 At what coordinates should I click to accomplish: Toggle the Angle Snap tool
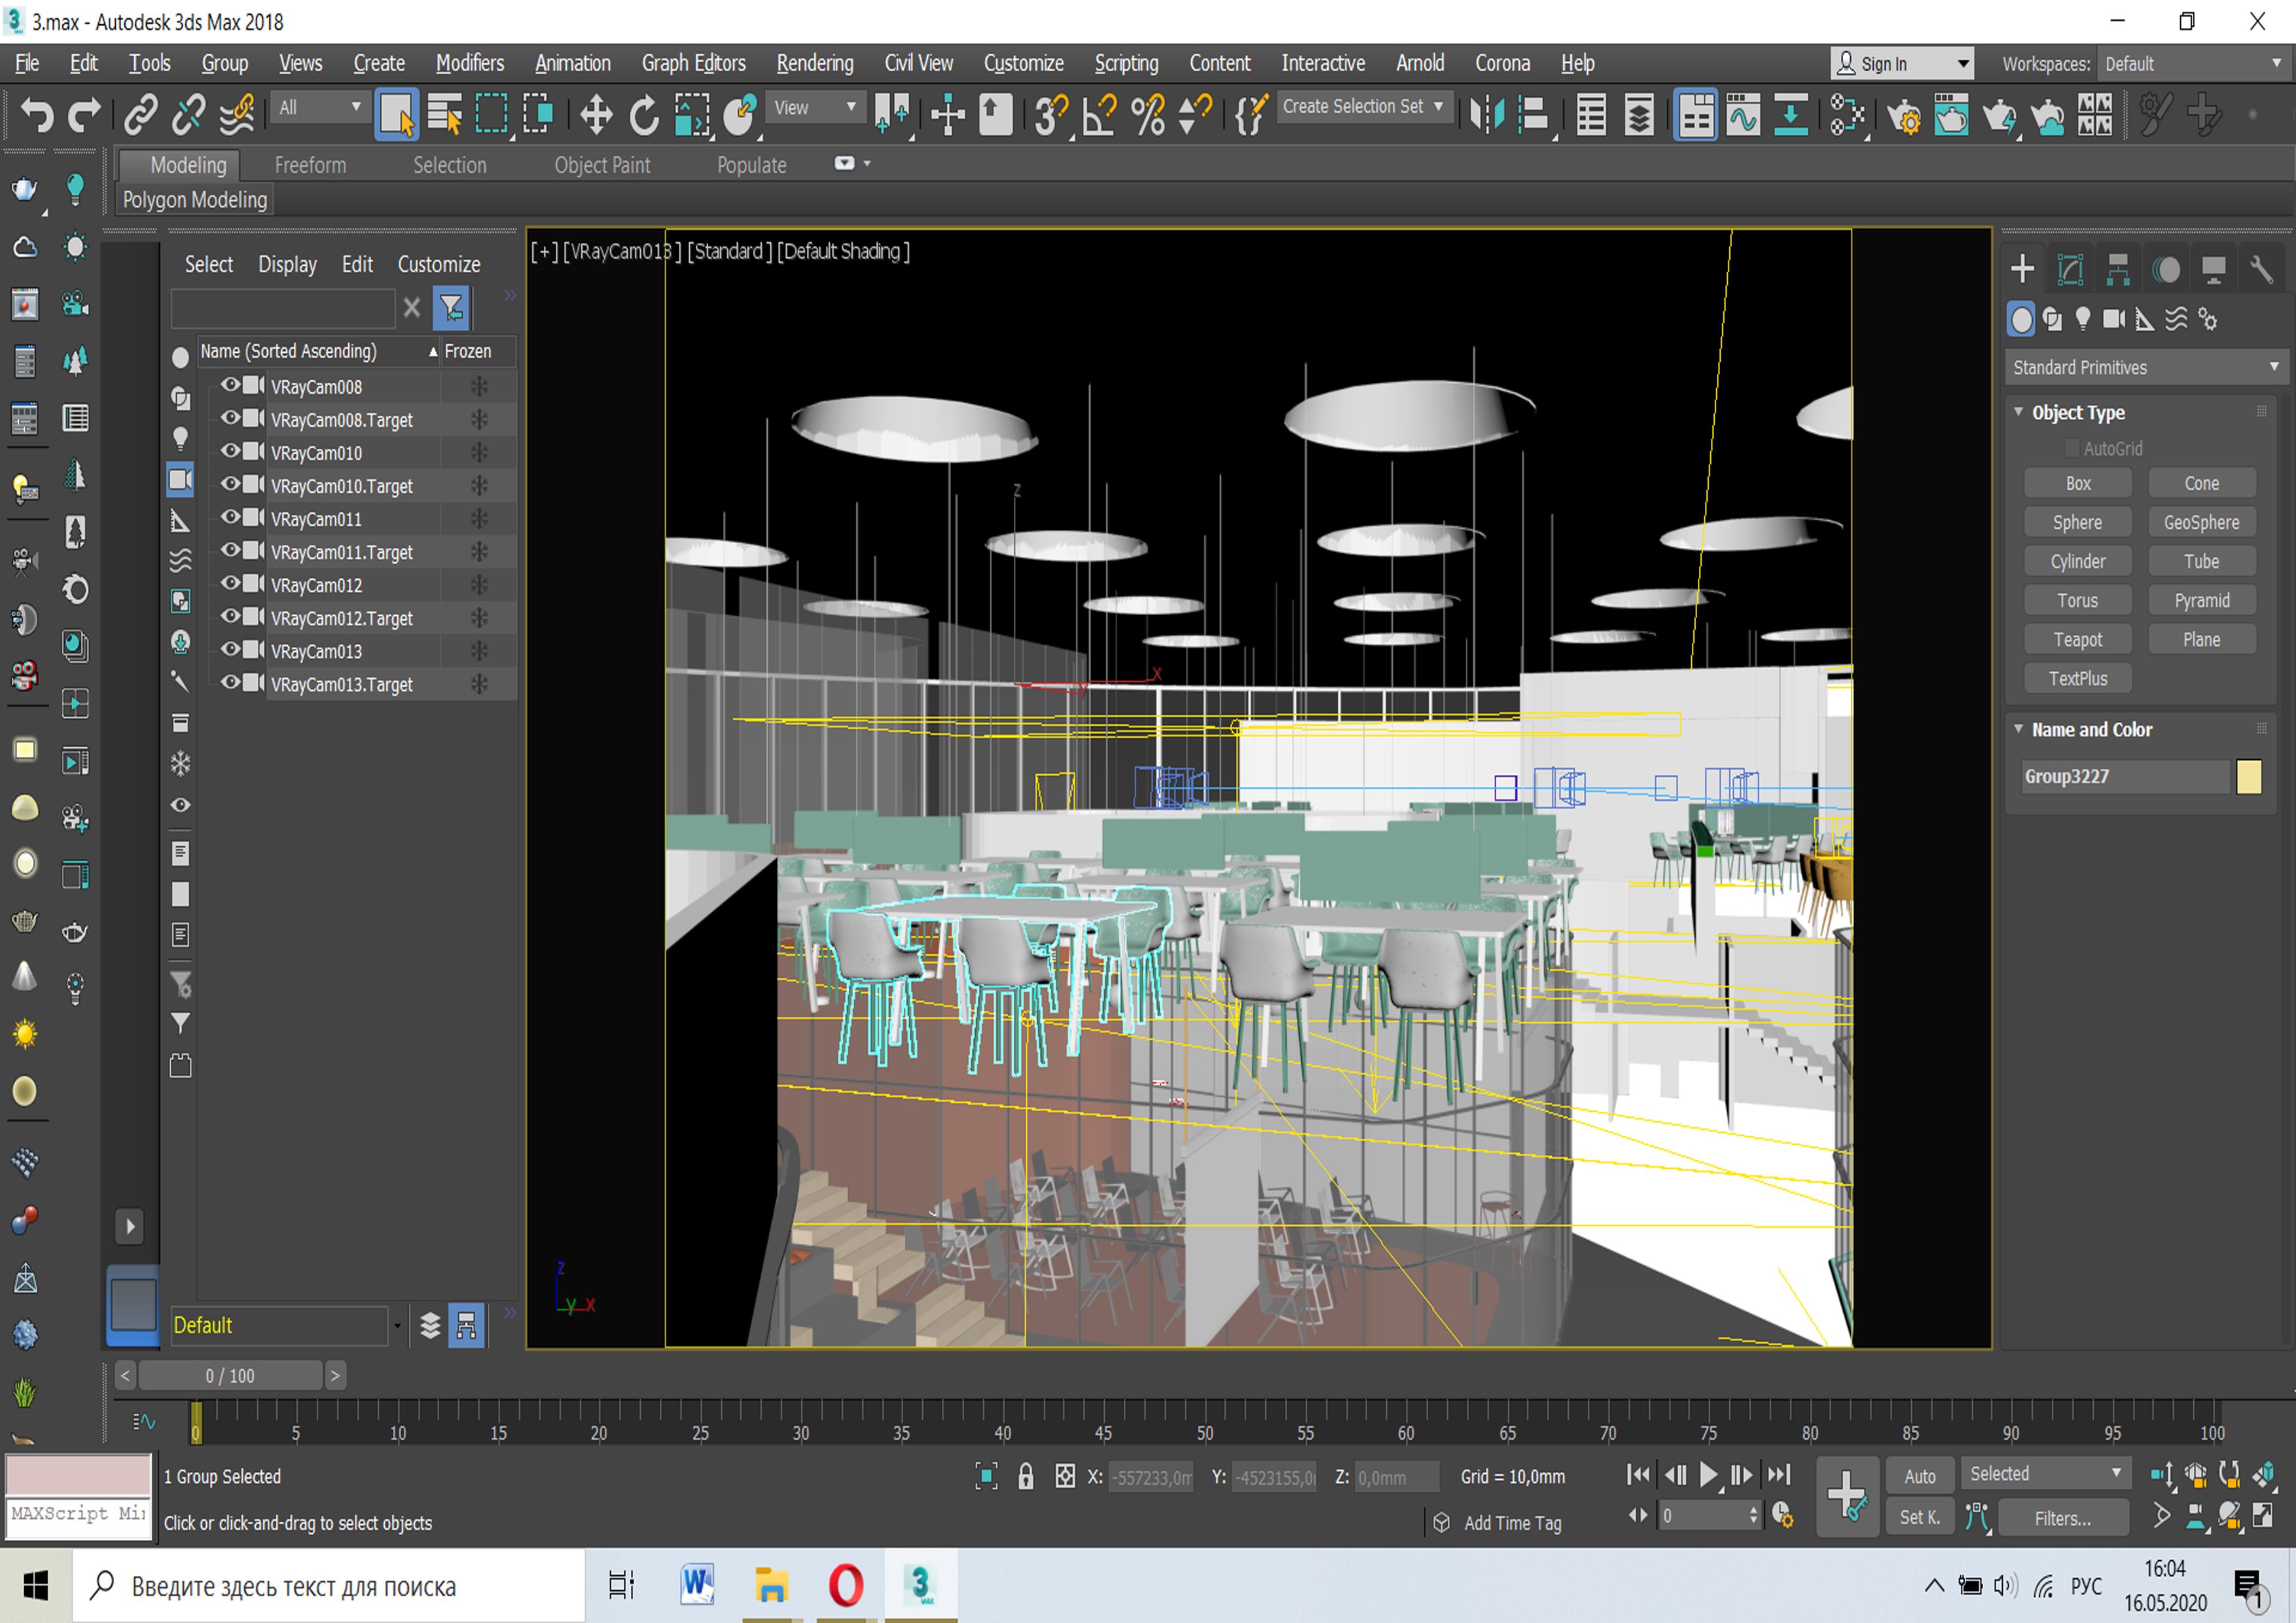click(x=1100, y=114)
